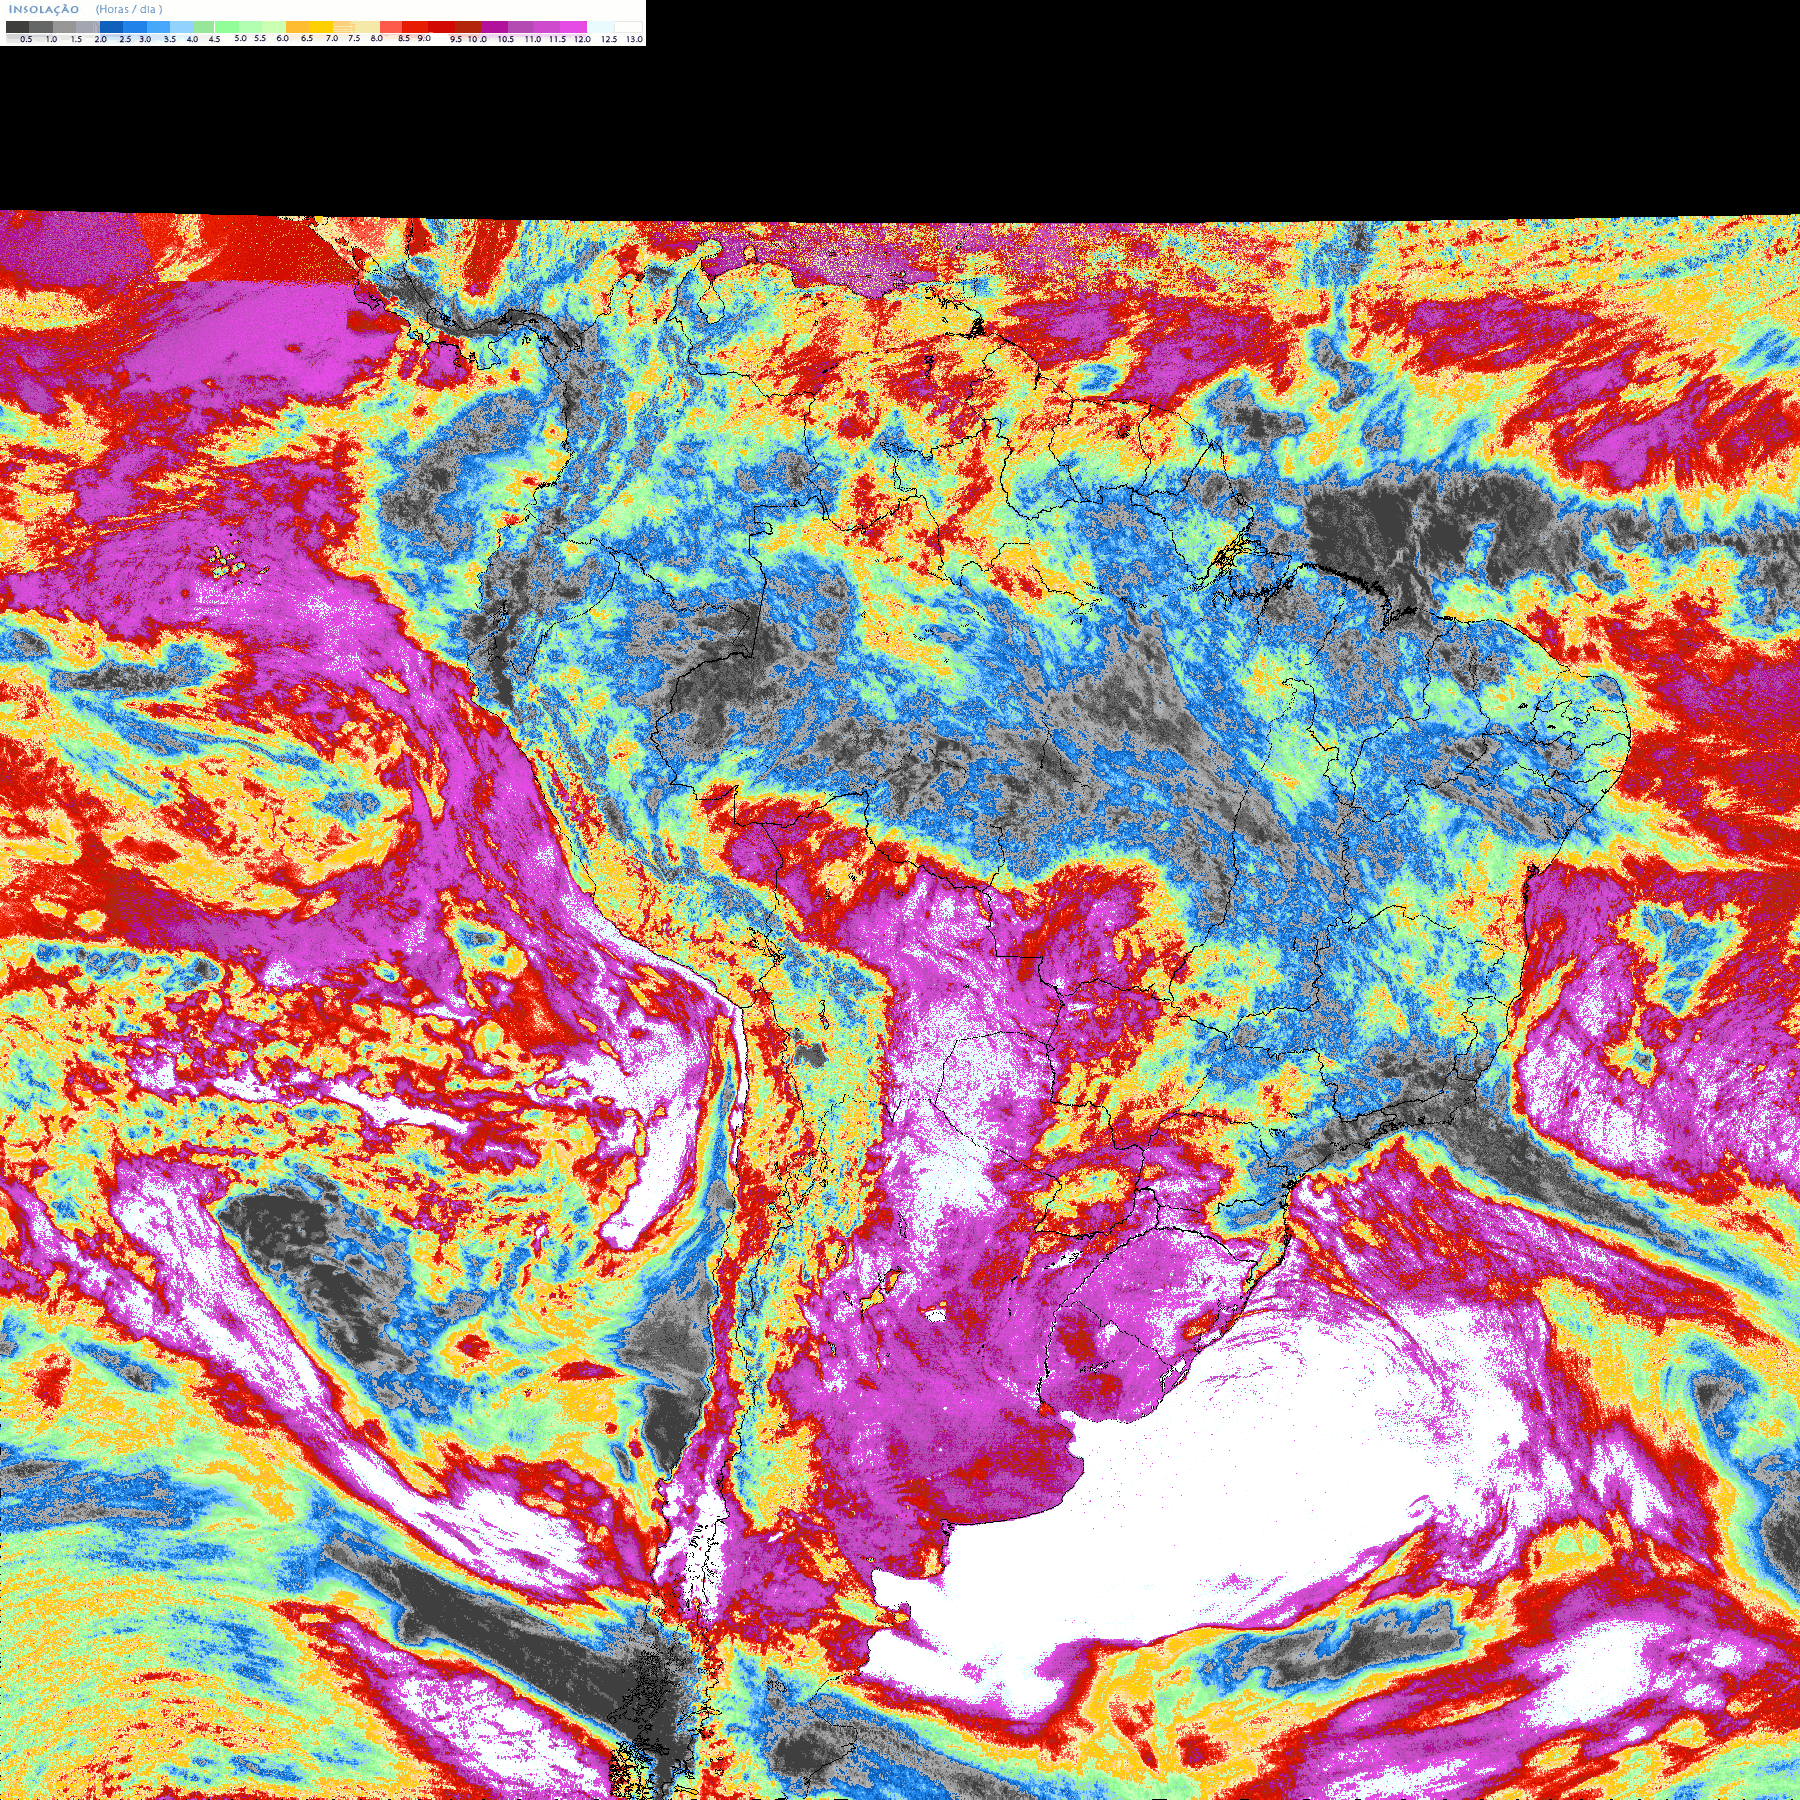Image resolution: width=1800 pixels, height=1800 pixels.
Task: Click the '4.5' legend value
Action: 214,39
